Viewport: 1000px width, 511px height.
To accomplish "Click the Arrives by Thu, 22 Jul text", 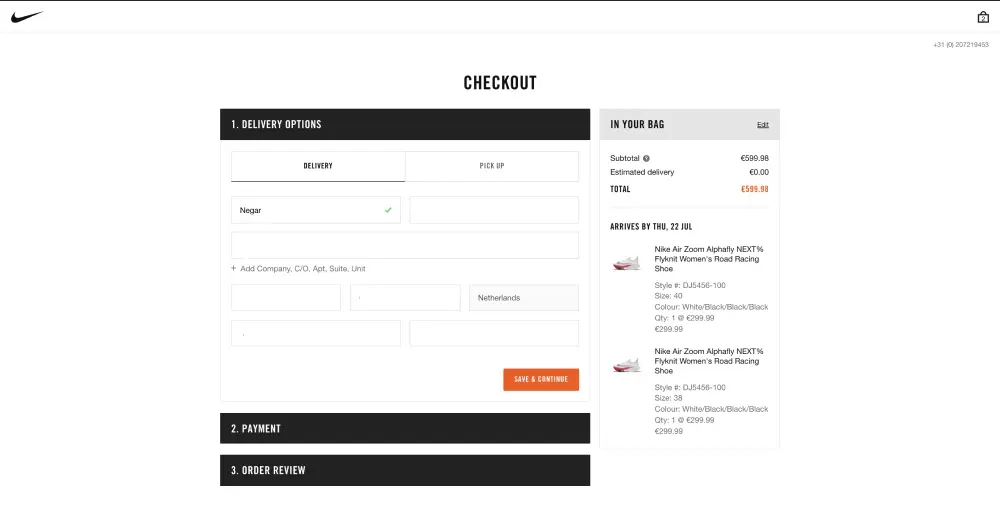I will [651, 226].
